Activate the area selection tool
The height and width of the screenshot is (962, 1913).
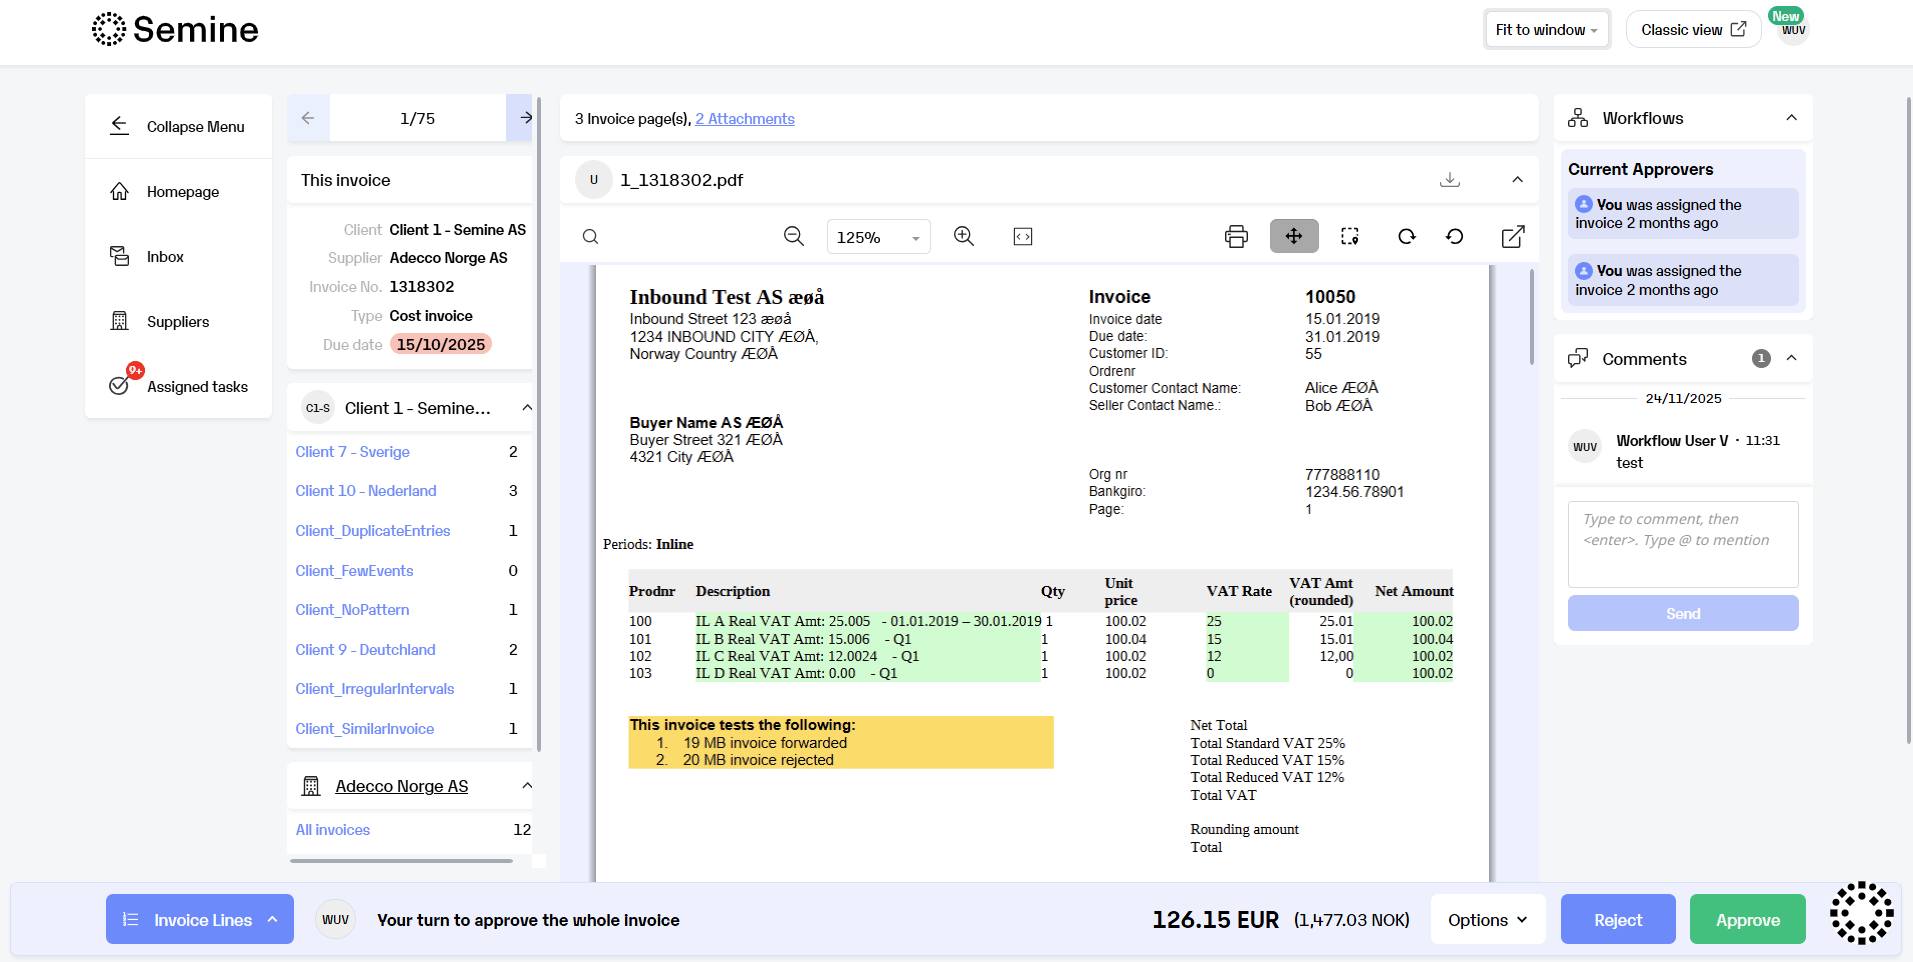click(1350, 237)
